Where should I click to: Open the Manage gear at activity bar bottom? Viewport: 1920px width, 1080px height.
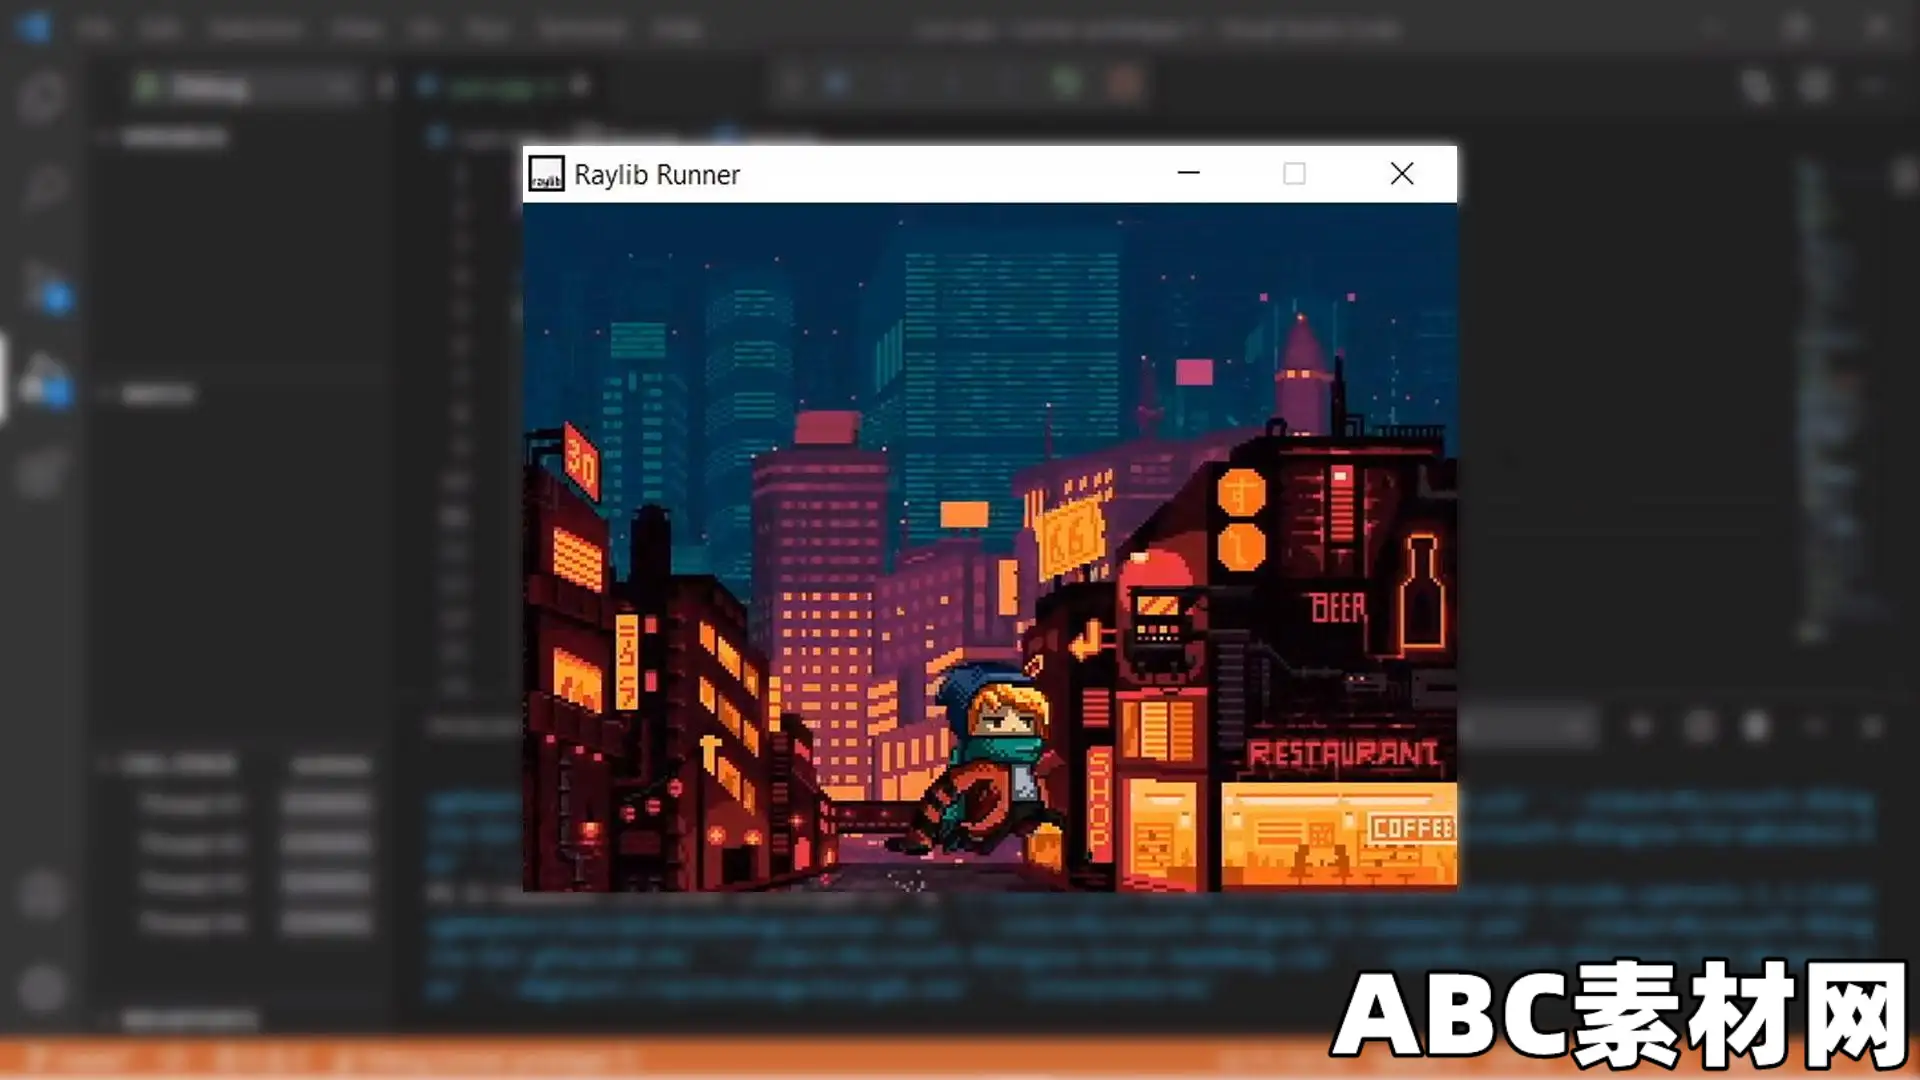coord(42,988)
